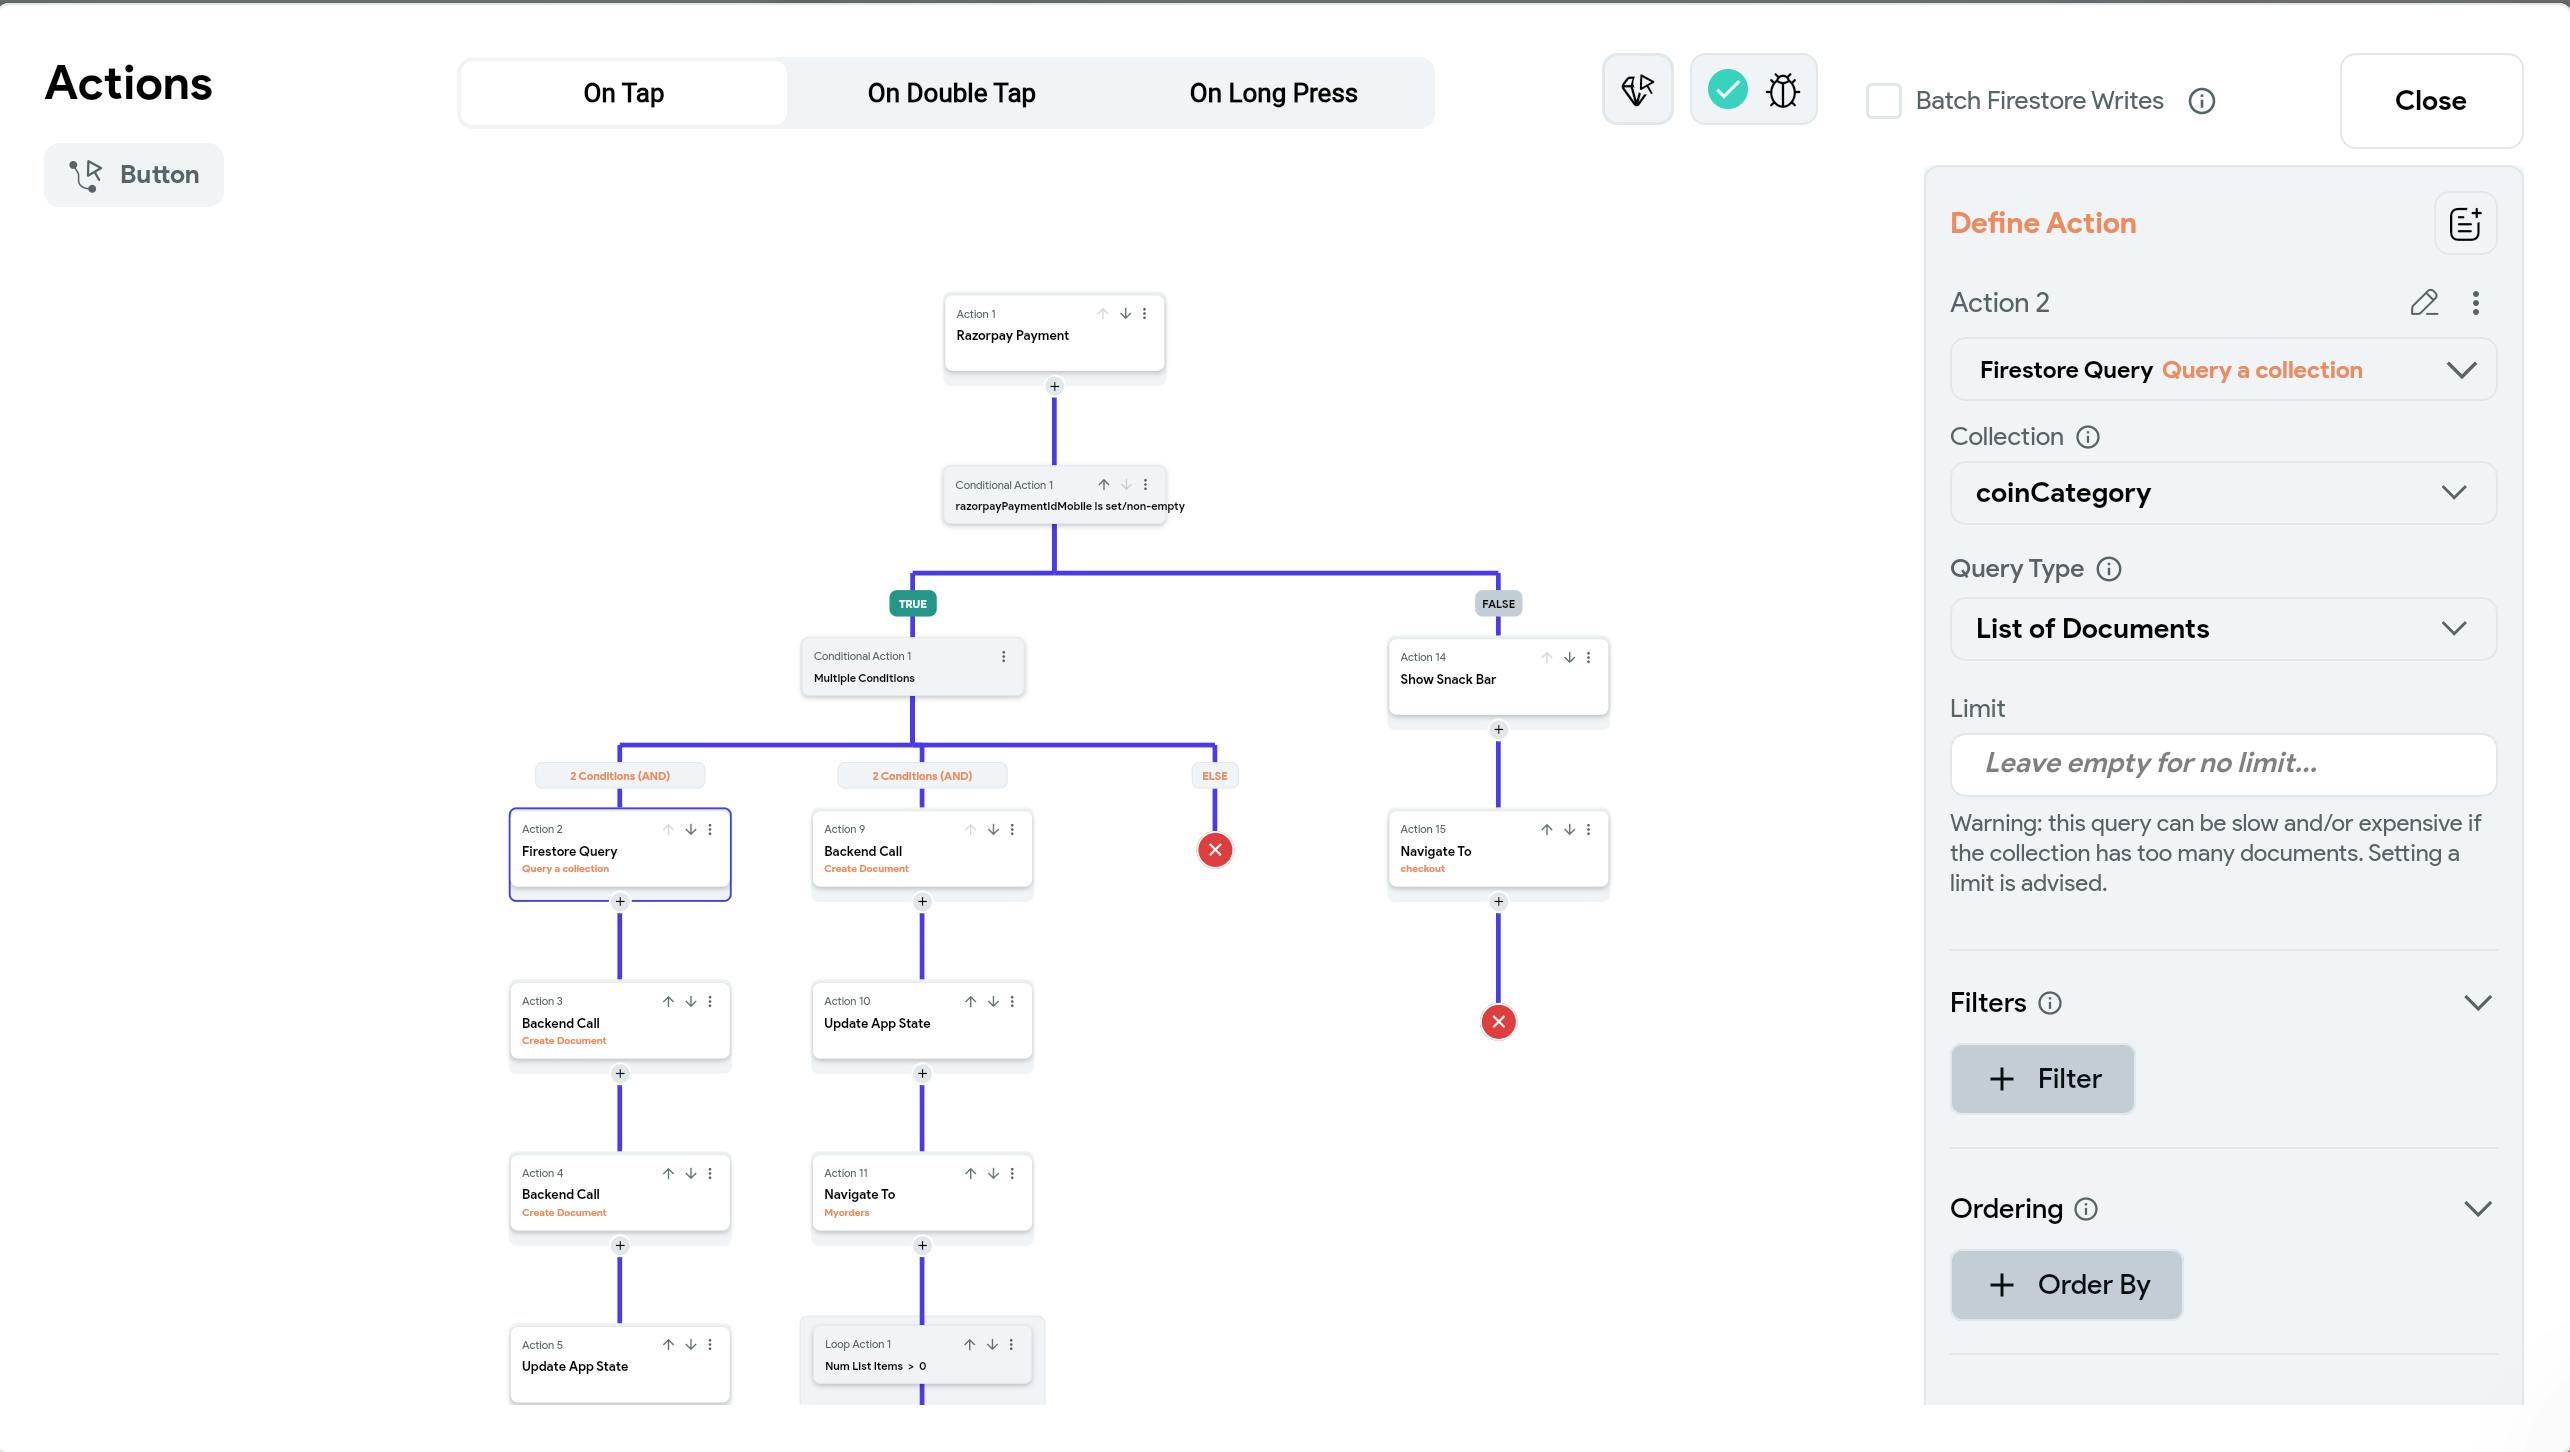Switch to the On Double Tap tab
This screenshot has width=2570, height=1452.
[950, 93]
